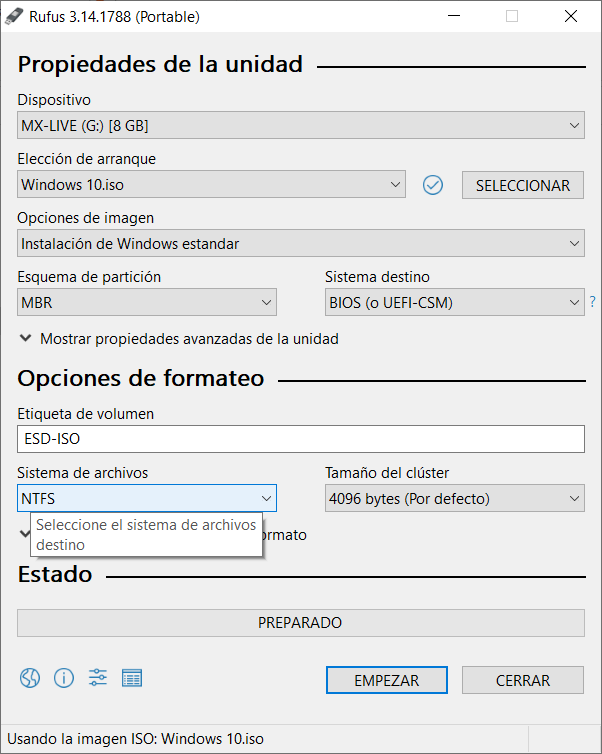Close the Rufus window
602x754 pixels.
tap(571, 16)
